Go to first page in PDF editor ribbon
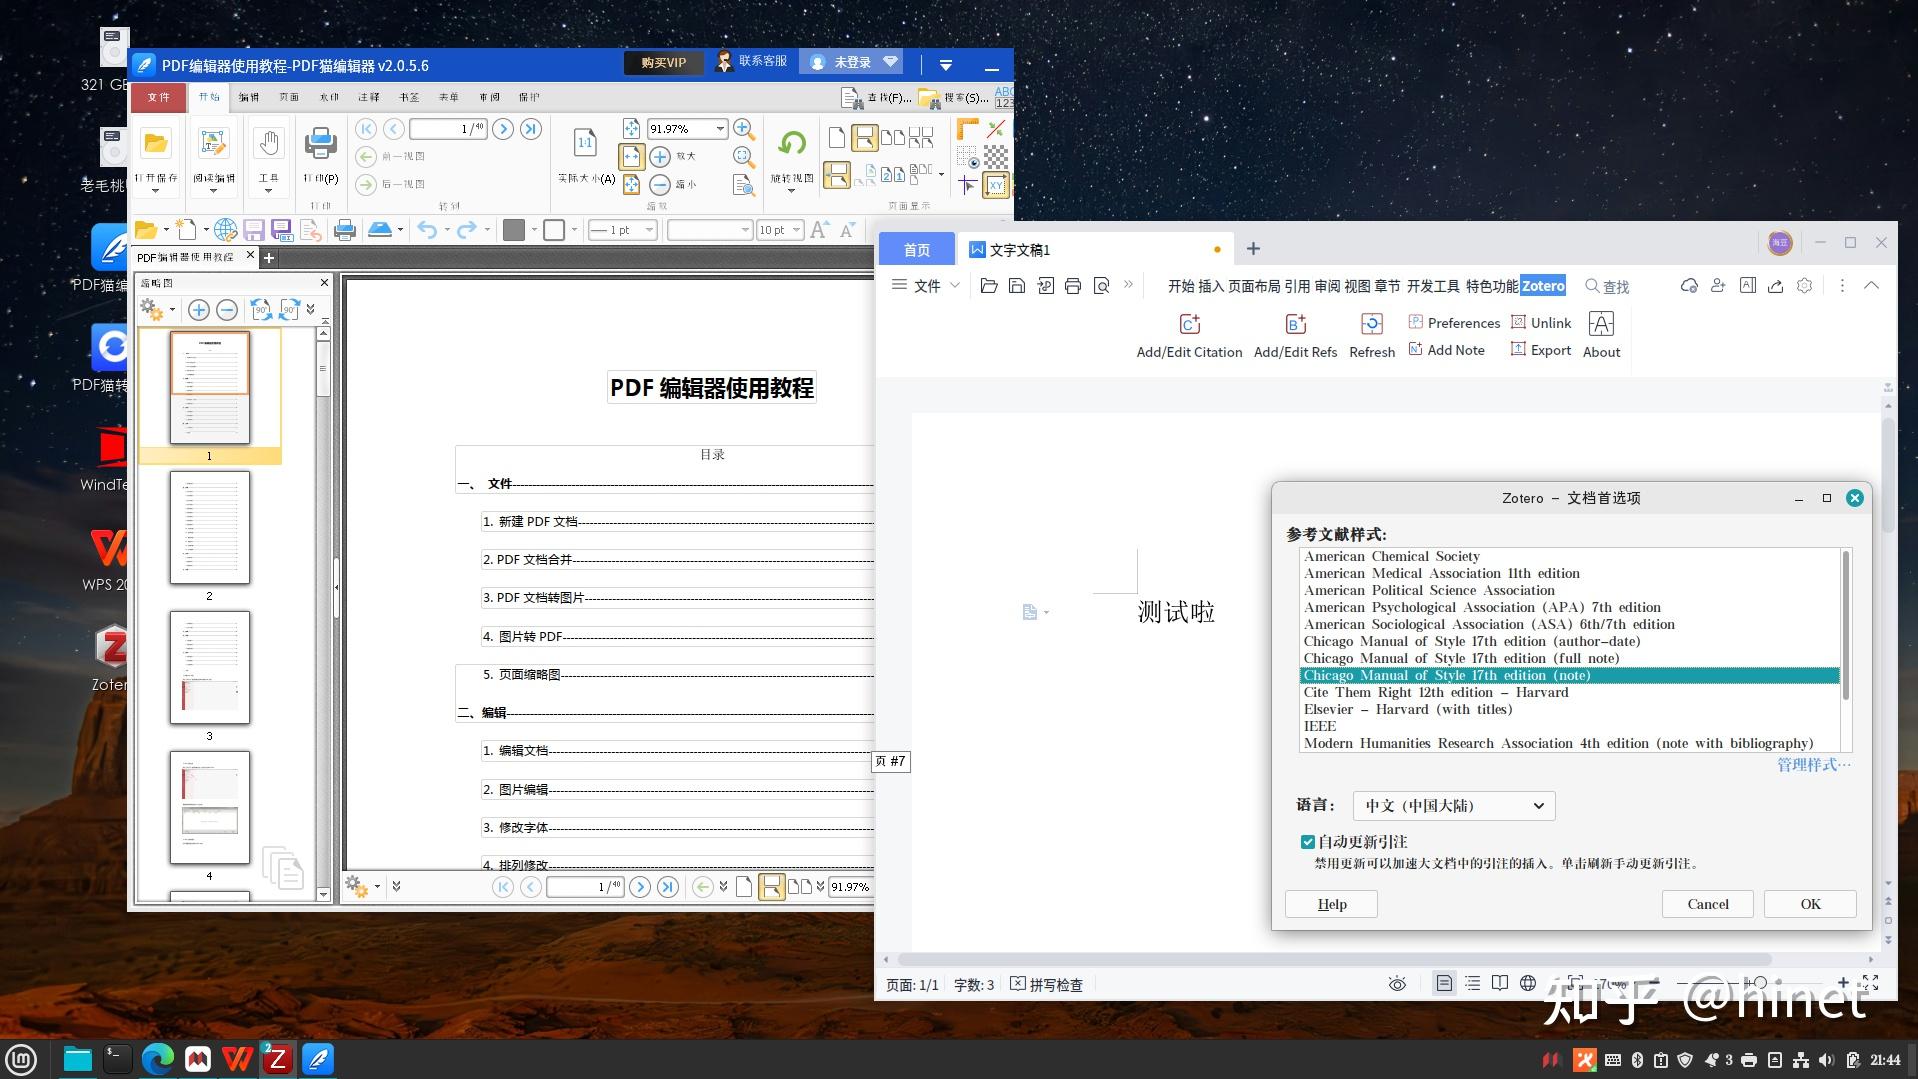This screenshot has height=1079, width=1918. pos(366,129)
